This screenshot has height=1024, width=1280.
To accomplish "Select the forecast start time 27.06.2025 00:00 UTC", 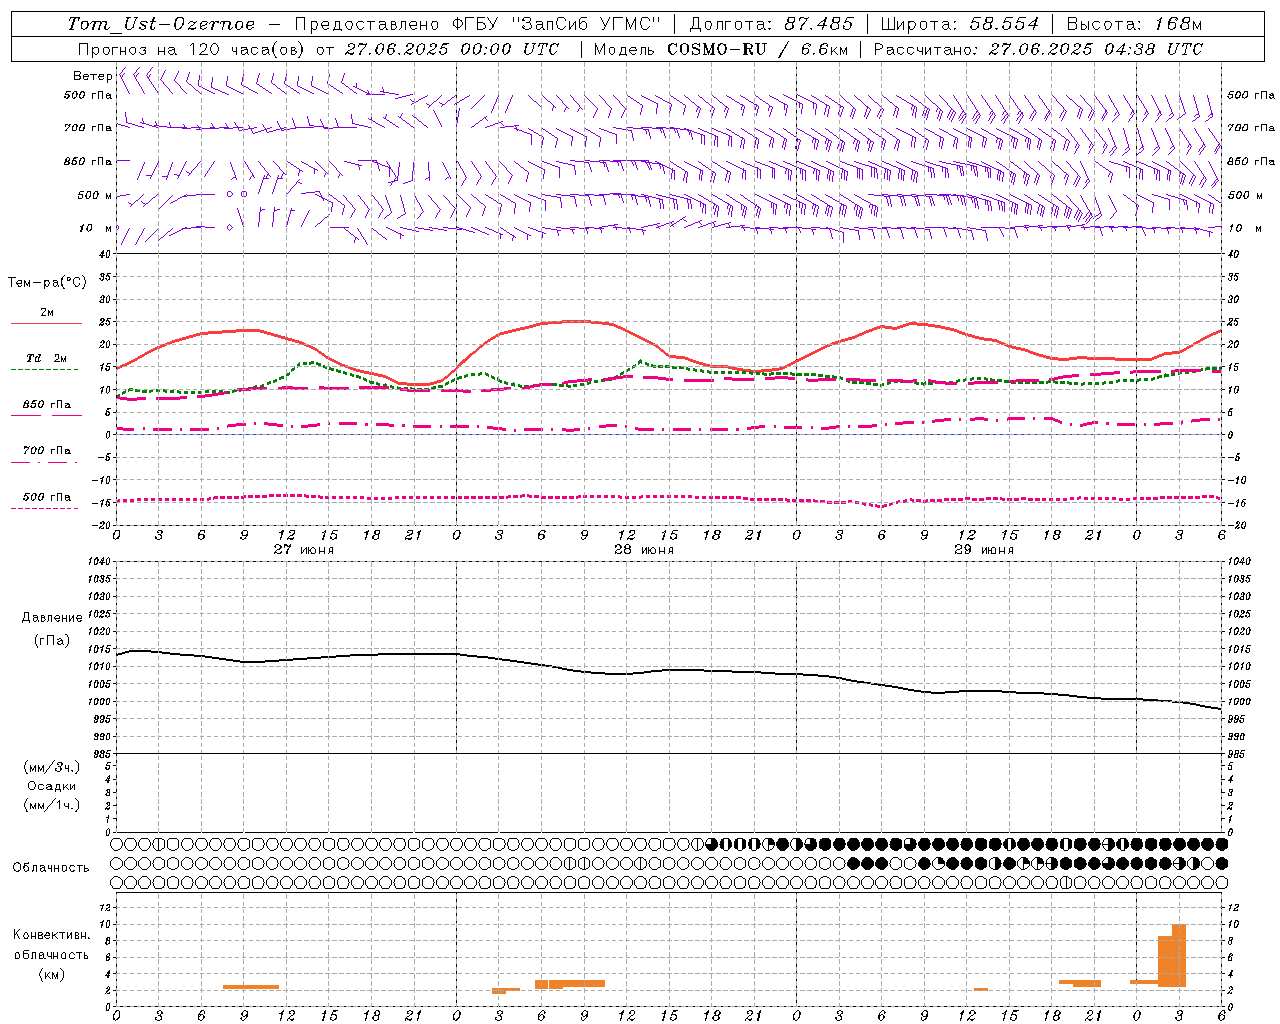I will pyautogui.click(x=452, y=49).
